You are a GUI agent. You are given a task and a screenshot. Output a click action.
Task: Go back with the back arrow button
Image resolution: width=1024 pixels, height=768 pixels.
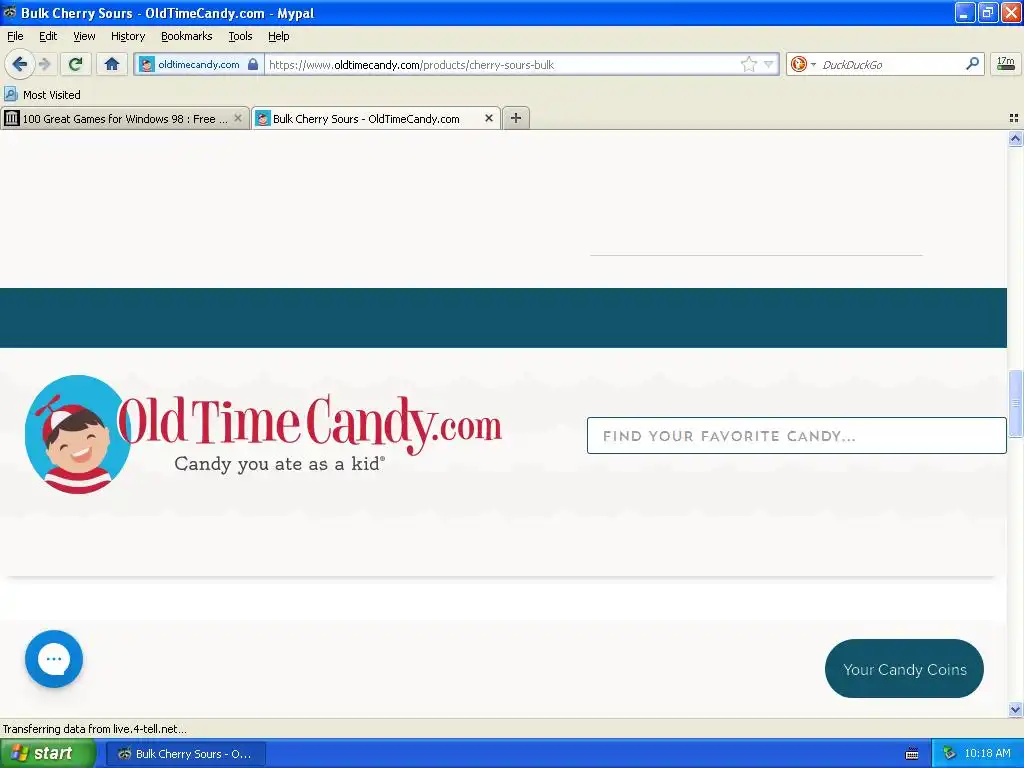pos(20,64)
